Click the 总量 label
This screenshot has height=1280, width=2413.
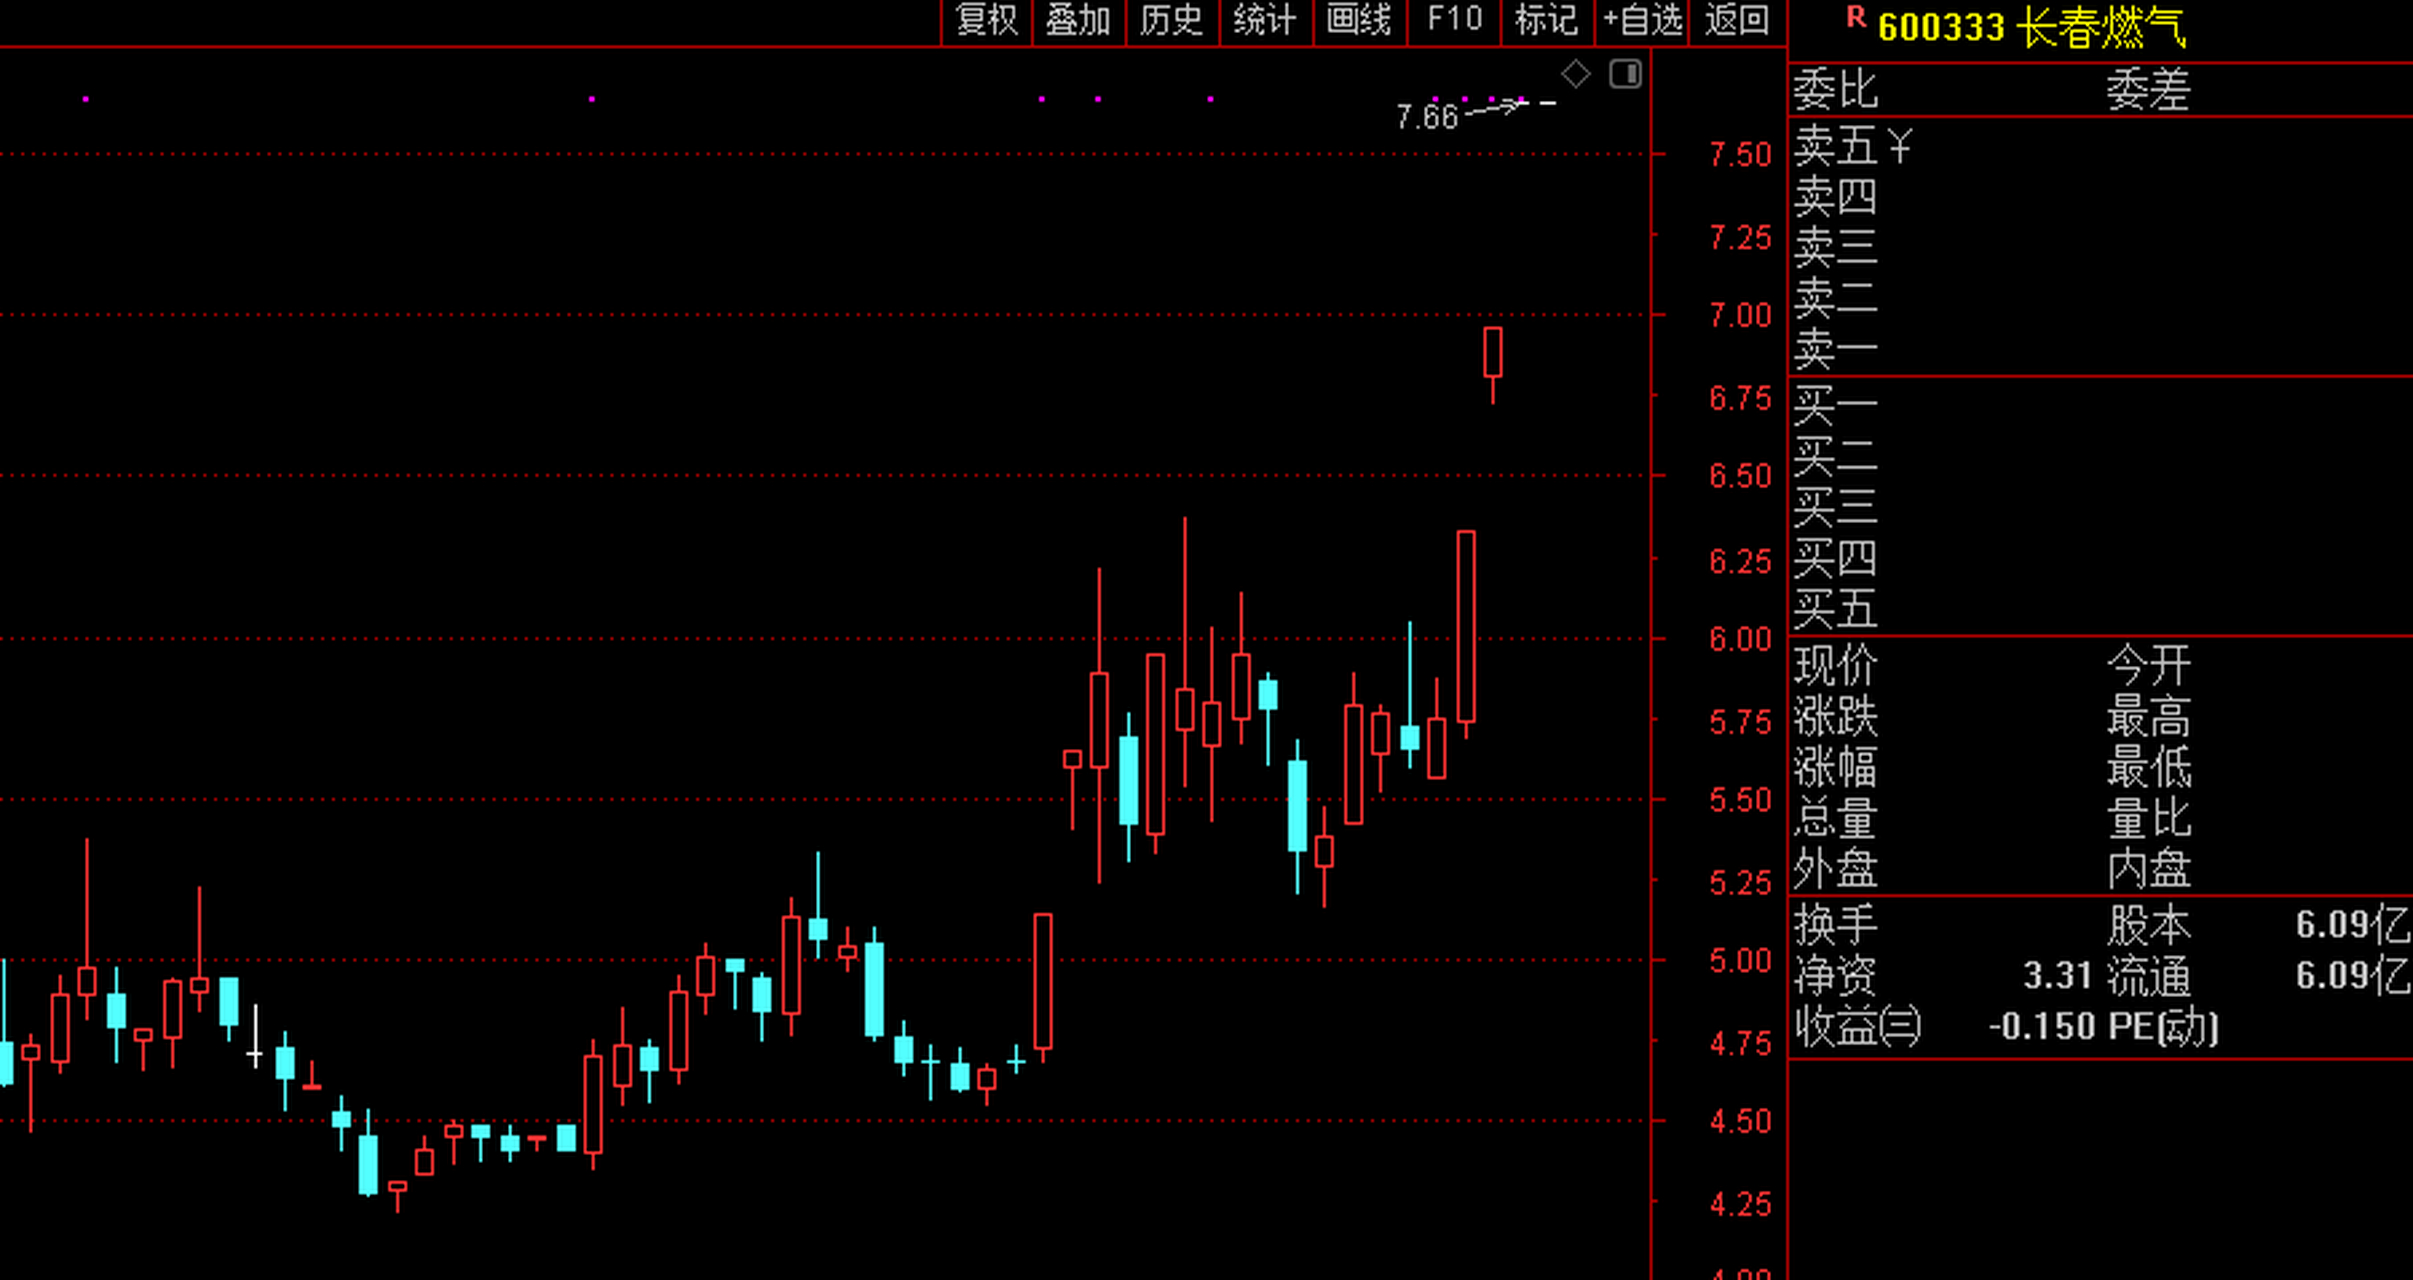tap(1835, 818)
